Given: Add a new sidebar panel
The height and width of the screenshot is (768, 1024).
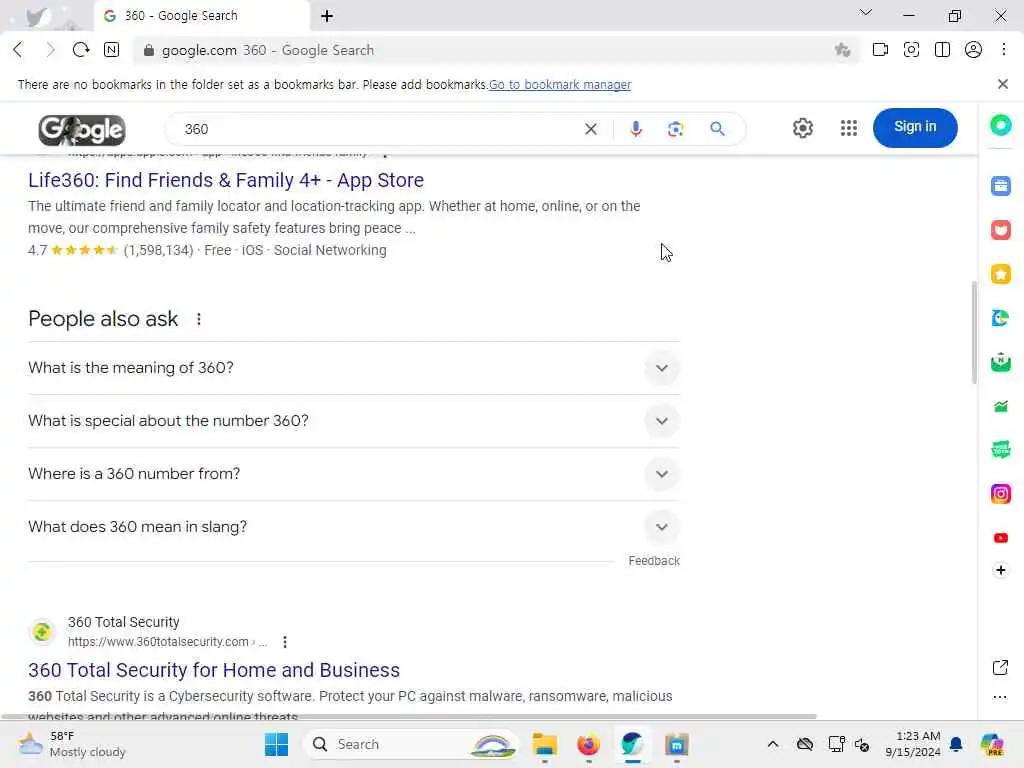Looking at the screenshot, I should 1000,570.
